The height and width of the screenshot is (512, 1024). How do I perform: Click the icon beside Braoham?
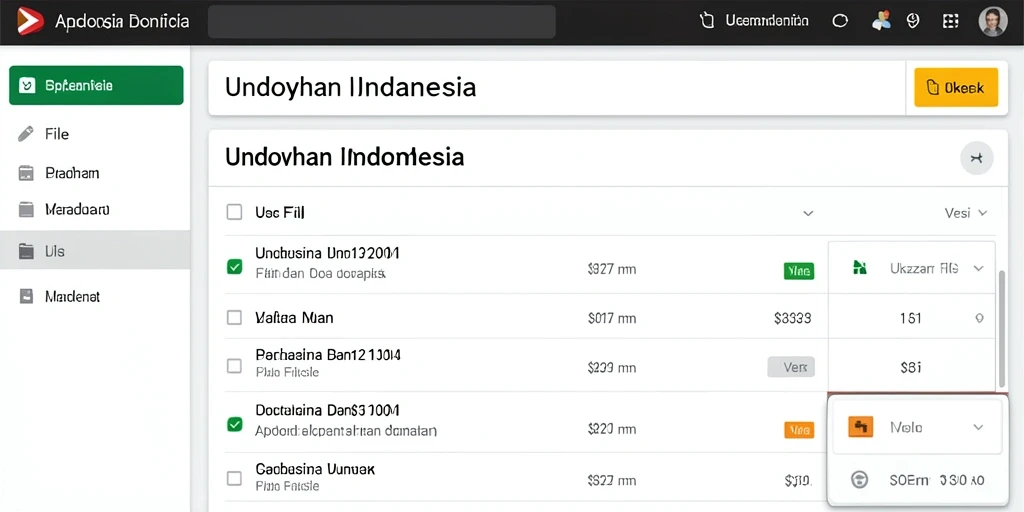tap(26, 173)
